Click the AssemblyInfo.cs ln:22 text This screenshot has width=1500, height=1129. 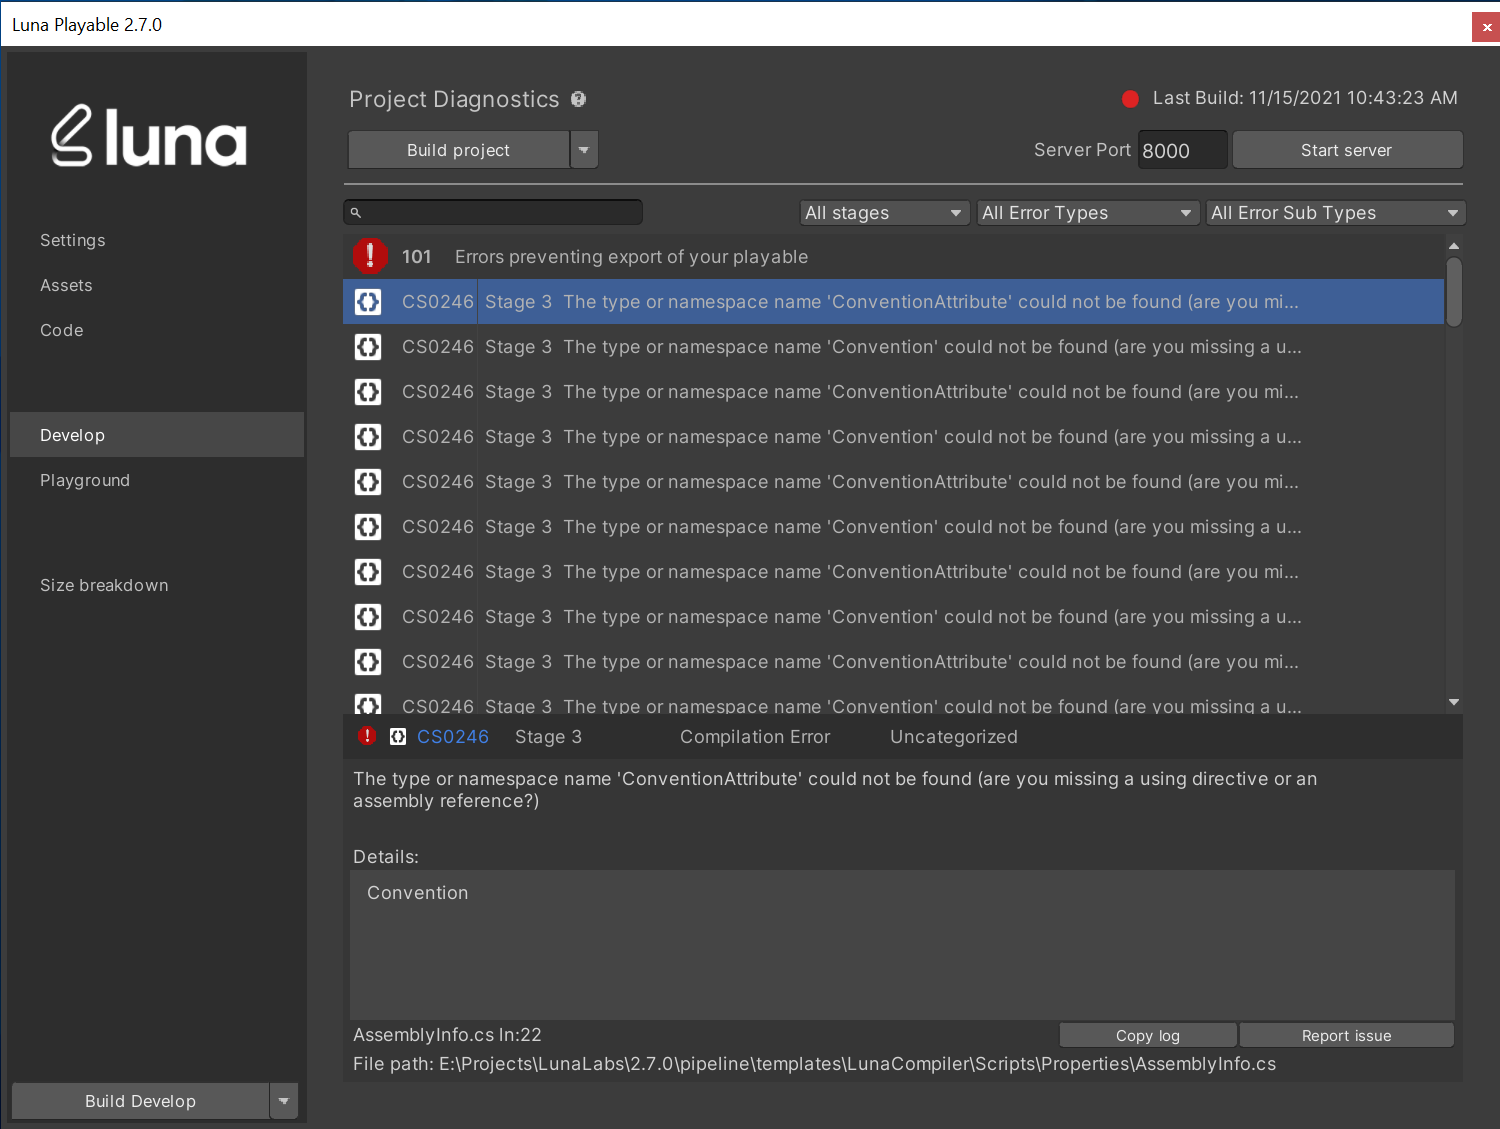(447, 1035)
